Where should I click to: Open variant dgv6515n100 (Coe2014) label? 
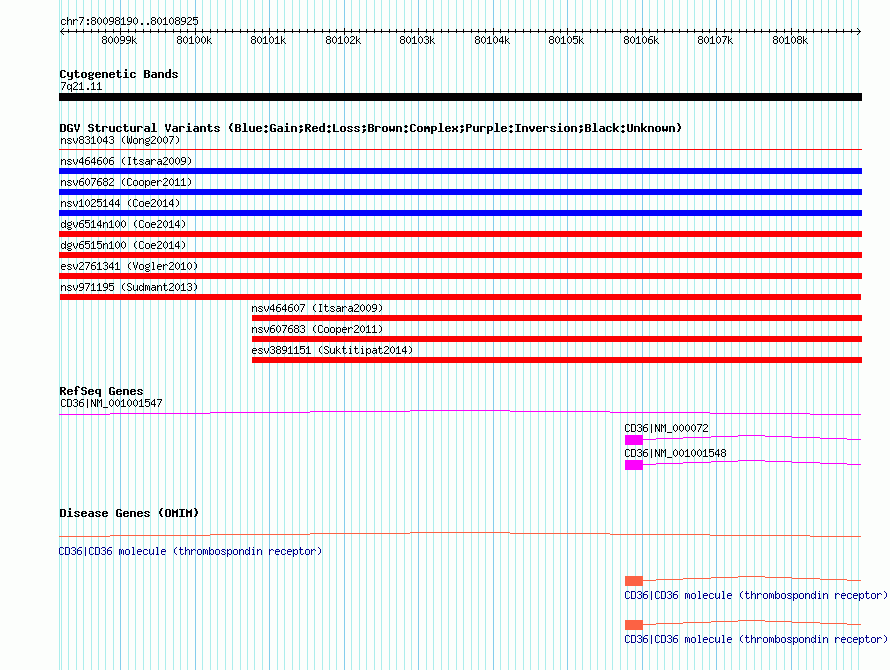[123, 245]
